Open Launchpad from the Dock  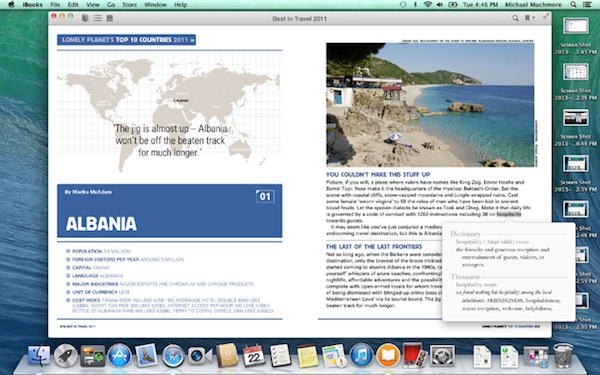pyautogui.click(x=65, y=355)
